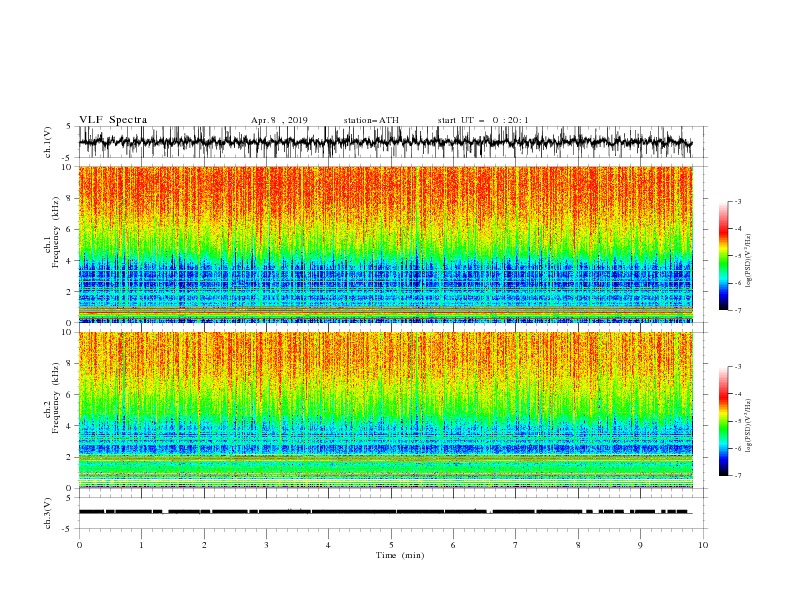
Task: Click the ch.1 colorbar log(PSD) label
Action: [x=748, y=261]
